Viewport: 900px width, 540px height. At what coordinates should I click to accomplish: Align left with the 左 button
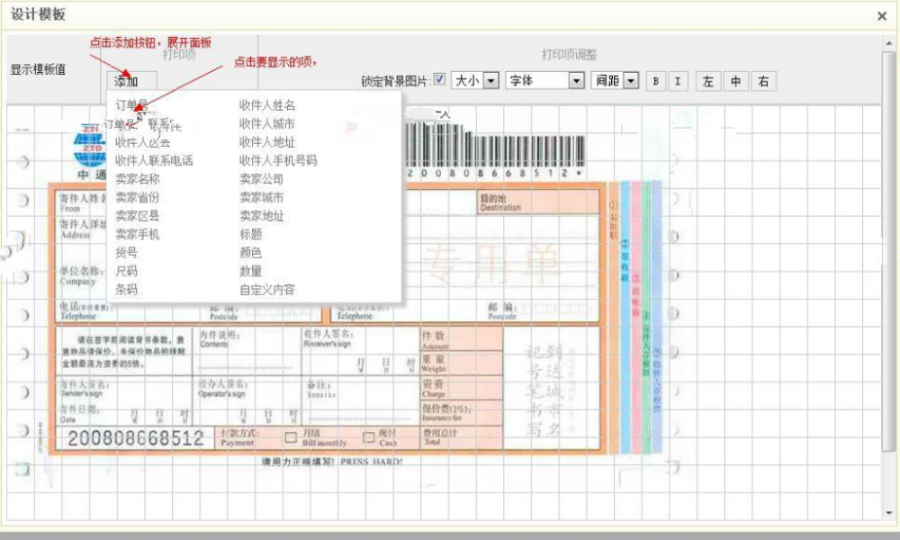pos(708,81)
